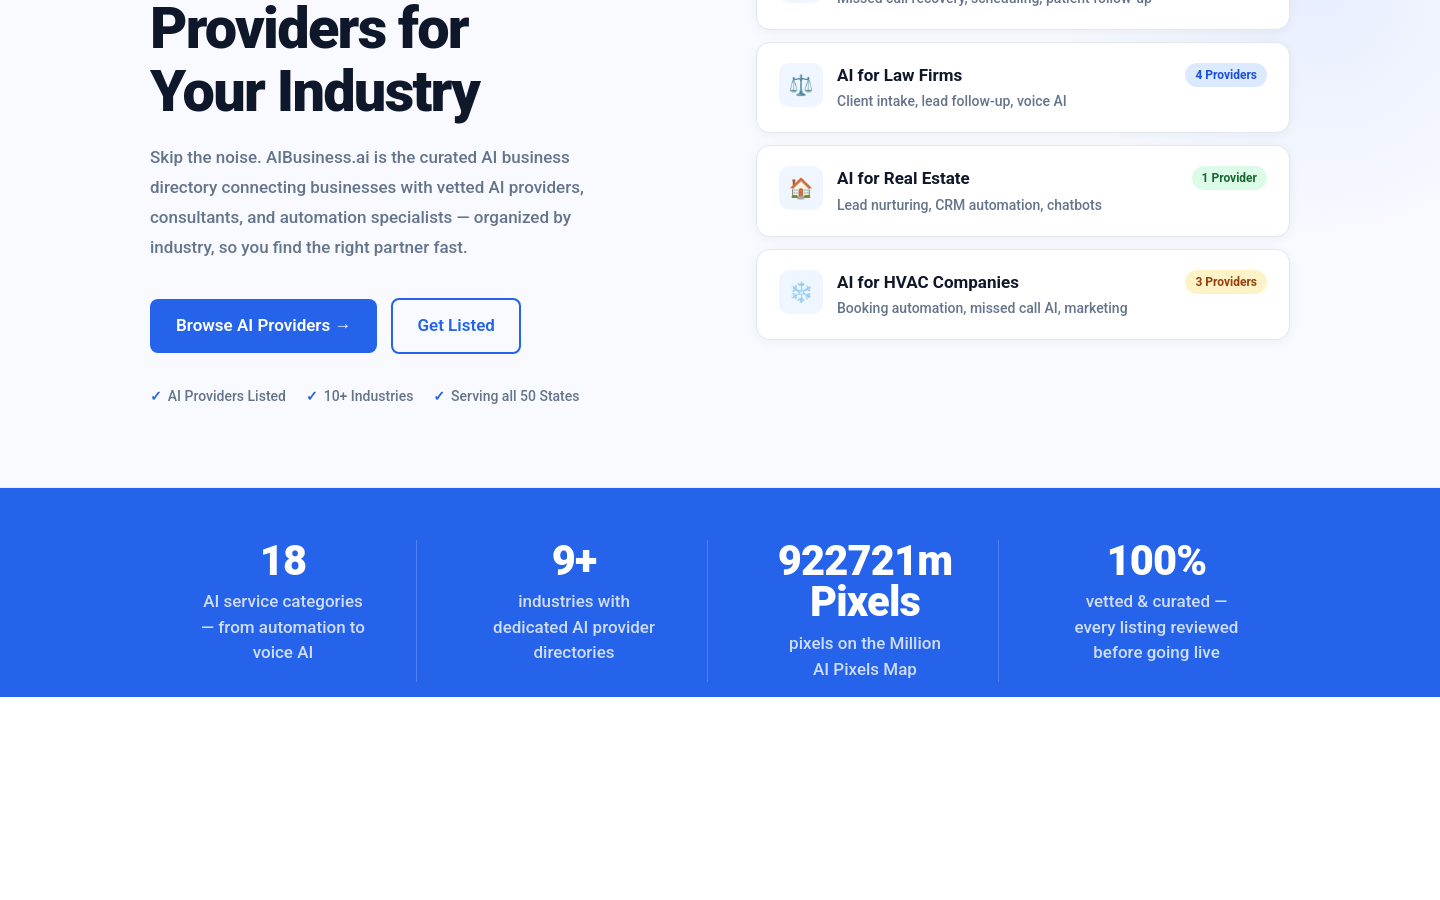Click the 1 Provider badge
This screenshot has width=1440, height=900.
(x=1229, y=178)
